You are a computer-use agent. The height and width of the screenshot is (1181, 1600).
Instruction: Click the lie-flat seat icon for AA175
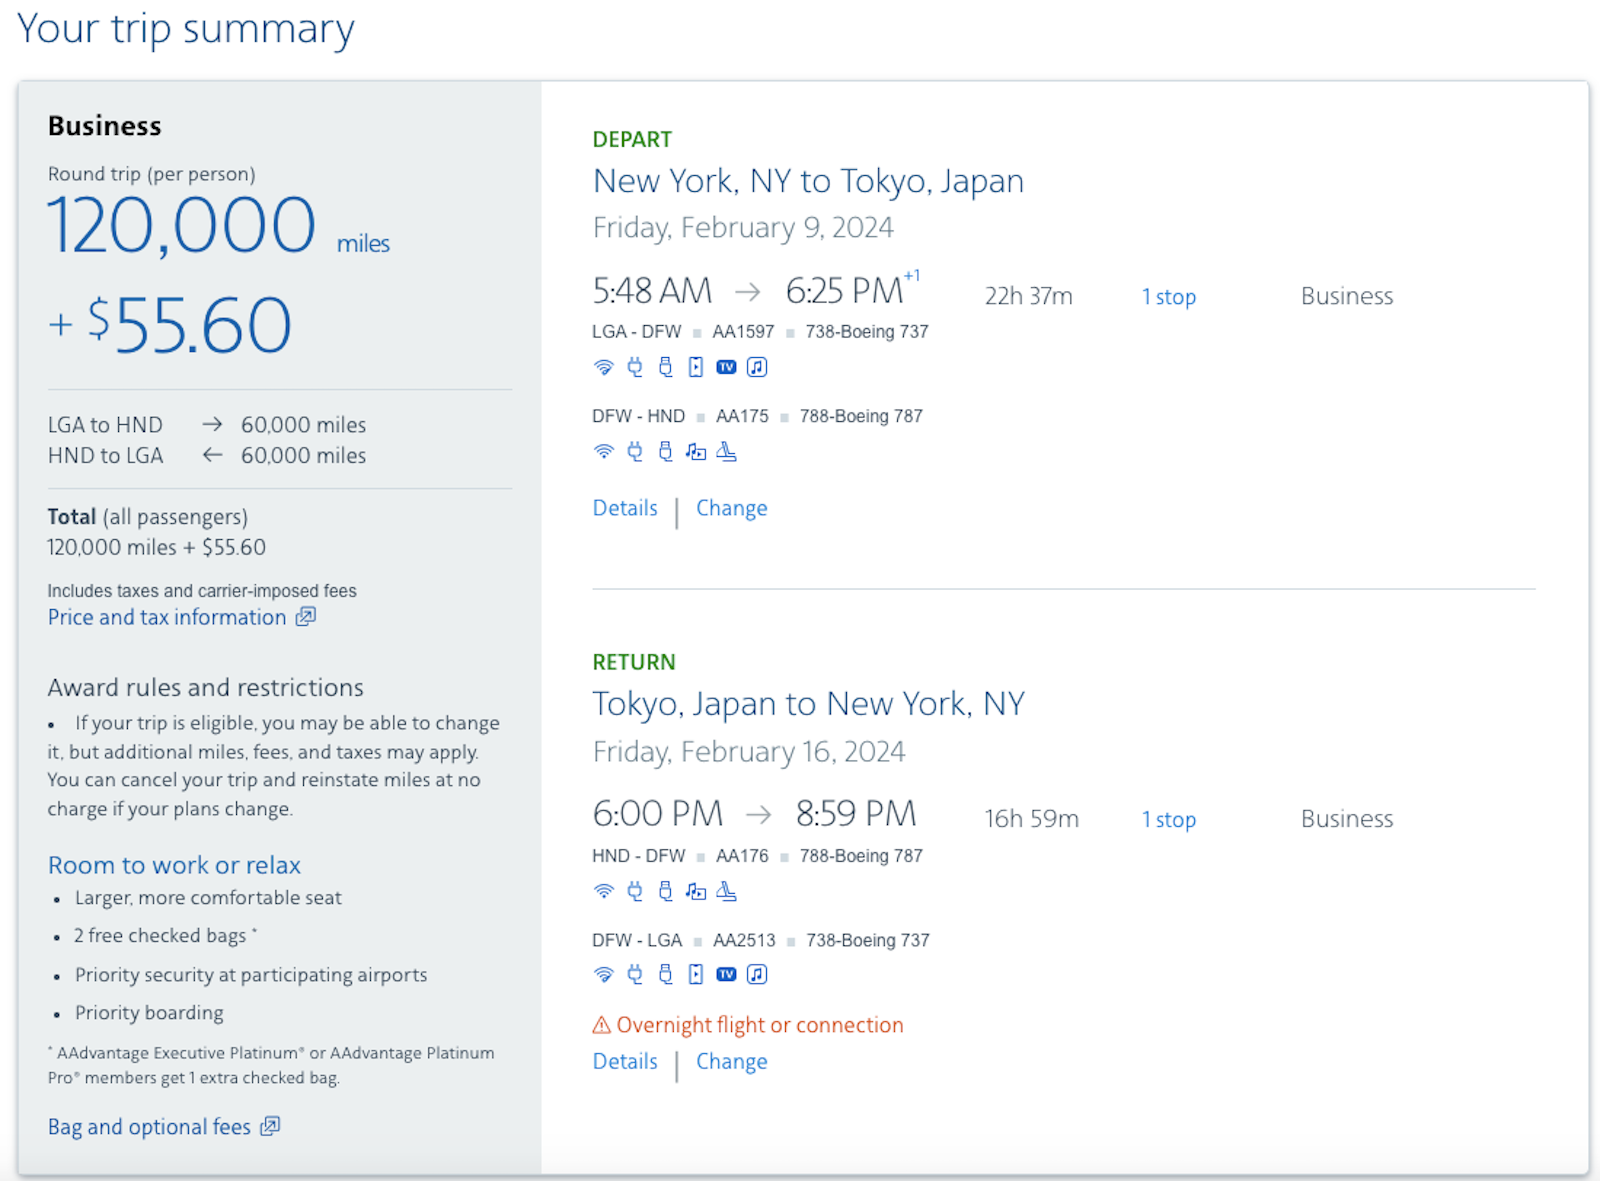[727, 452]
